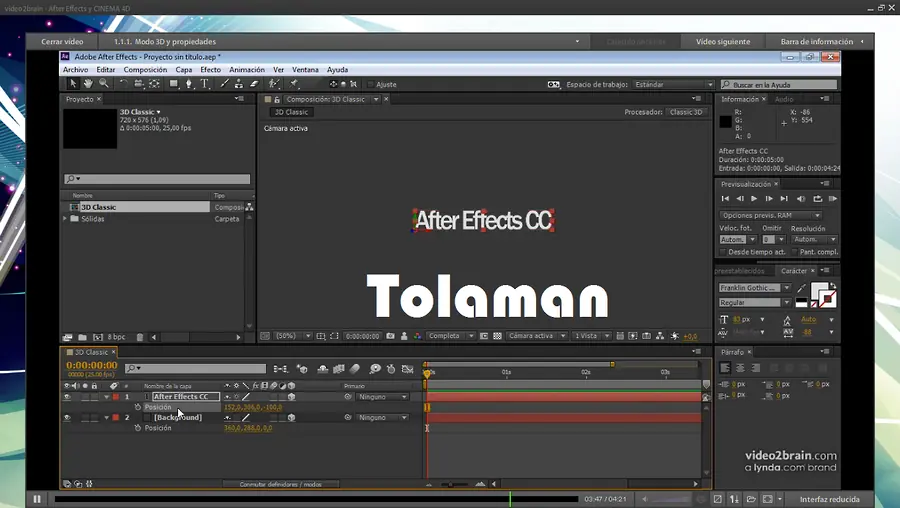Select the Pan Behind anchor tool
The image size is (900, 508).
pos(154,84)
